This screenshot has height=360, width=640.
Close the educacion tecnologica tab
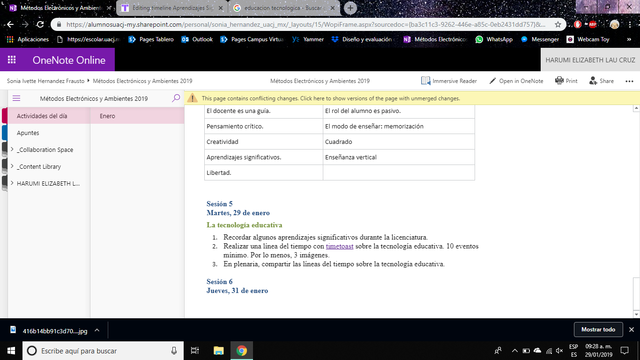[x=332, y=8]
